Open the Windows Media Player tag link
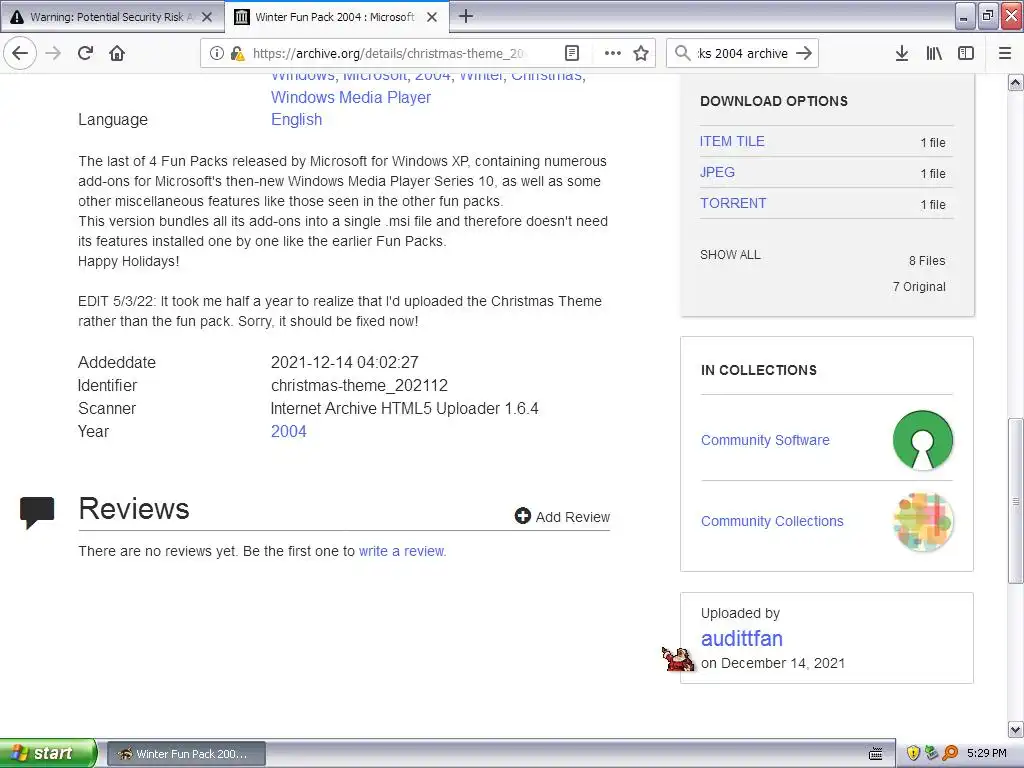 tap(351, 97)
